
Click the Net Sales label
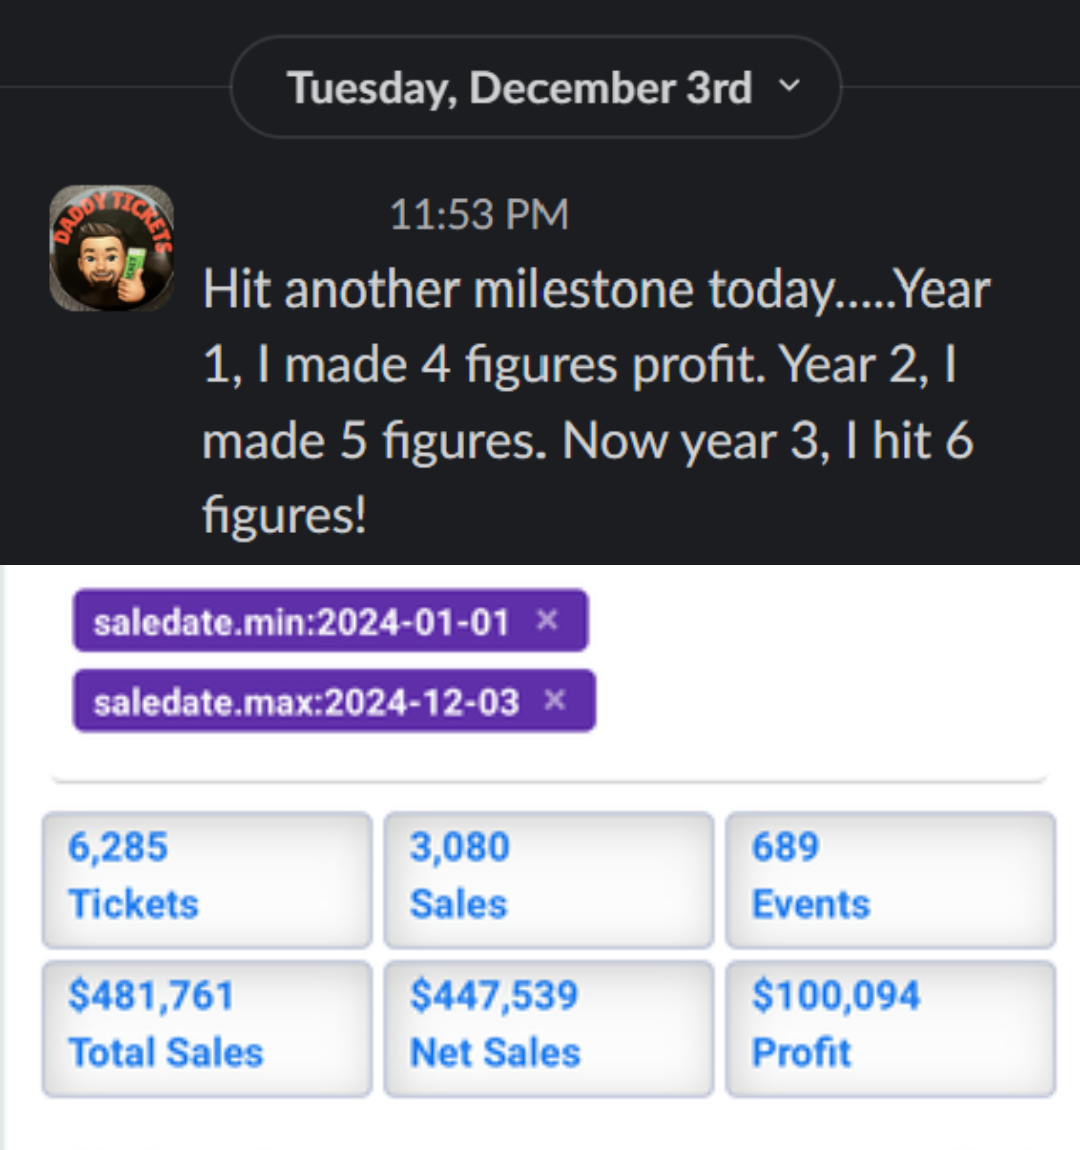click(x=495, y=1053)
